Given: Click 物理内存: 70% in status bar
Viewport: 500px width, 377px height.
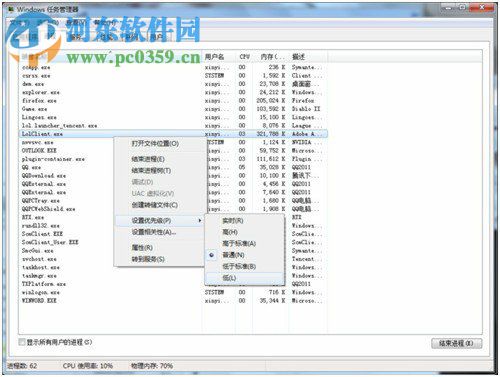Looking at the screenshot, I should 152,366.
